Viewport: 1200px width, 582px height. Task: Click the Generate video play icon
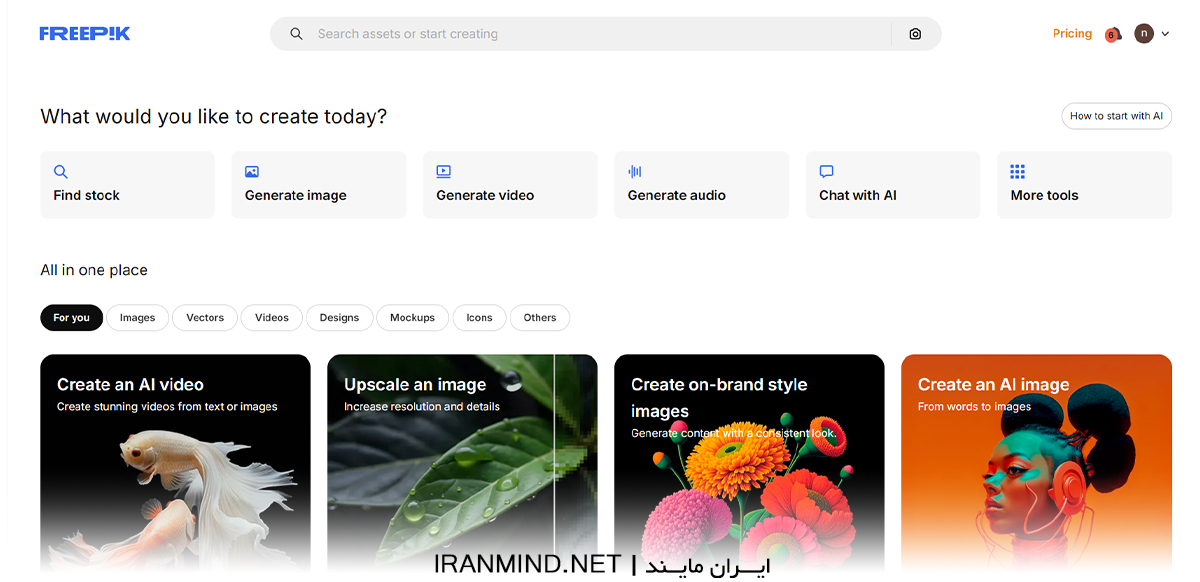444,172
